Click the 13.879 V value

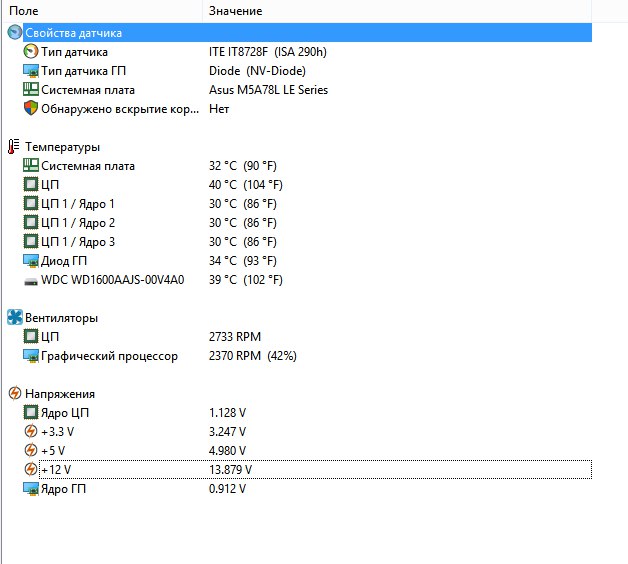[x=230, y=470]
